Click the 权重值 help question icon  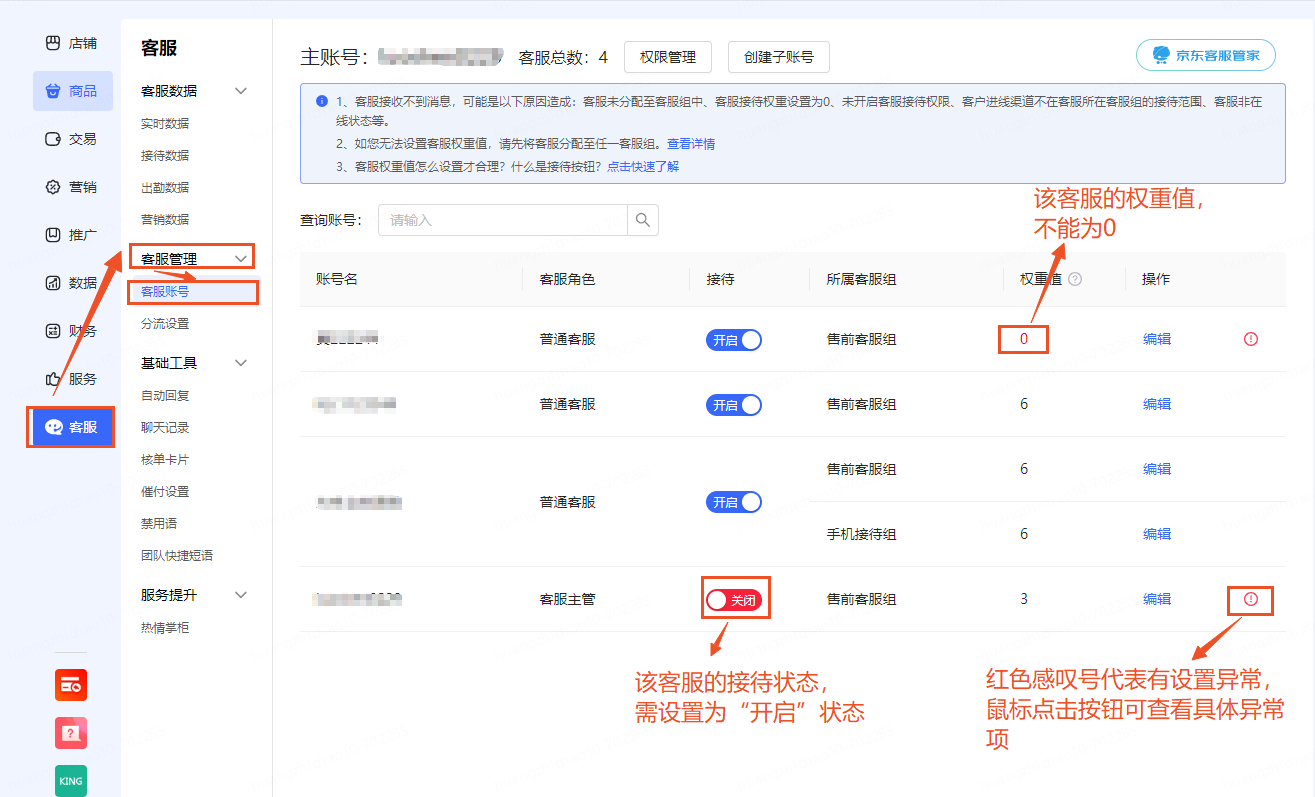1075,280
